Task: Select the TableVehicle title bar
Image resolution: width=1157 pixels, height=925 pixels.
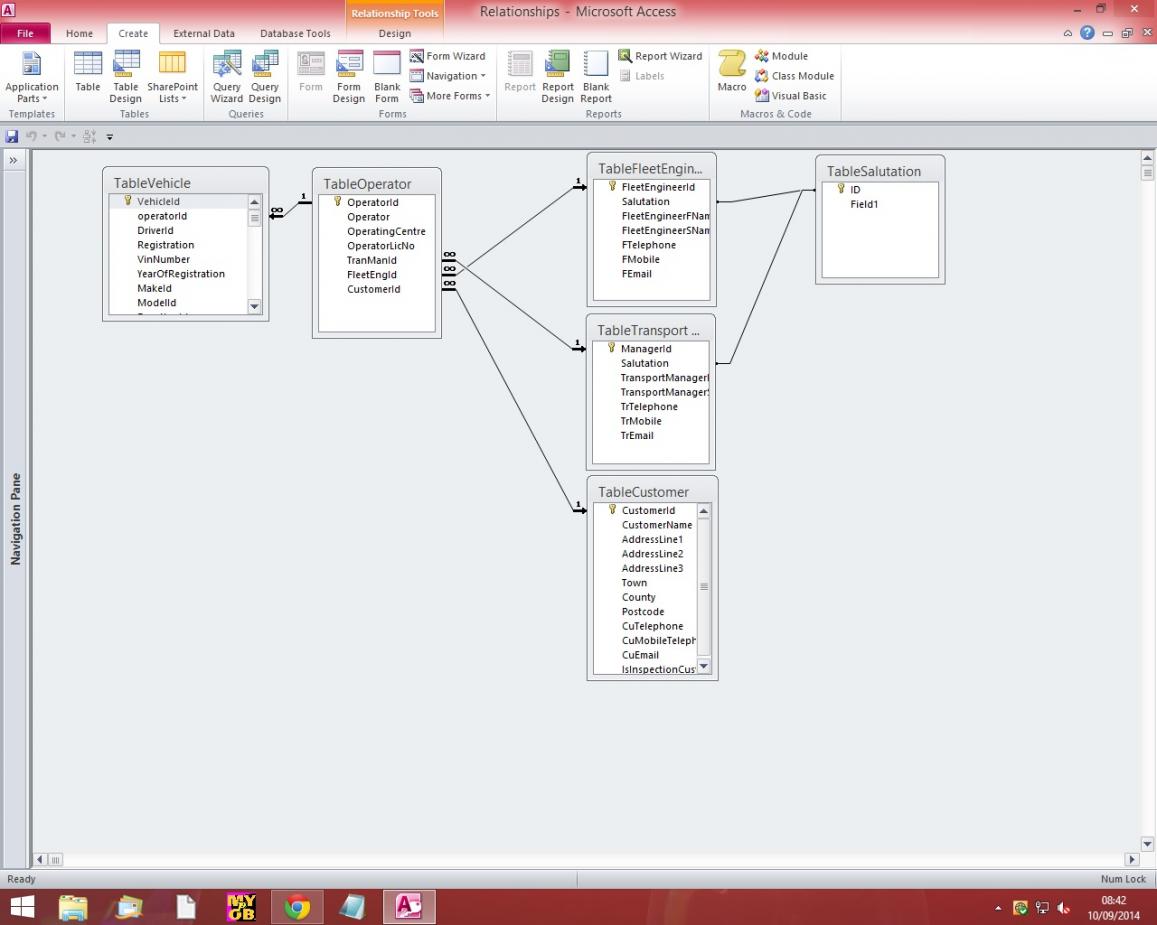Action: pos(185,183)
